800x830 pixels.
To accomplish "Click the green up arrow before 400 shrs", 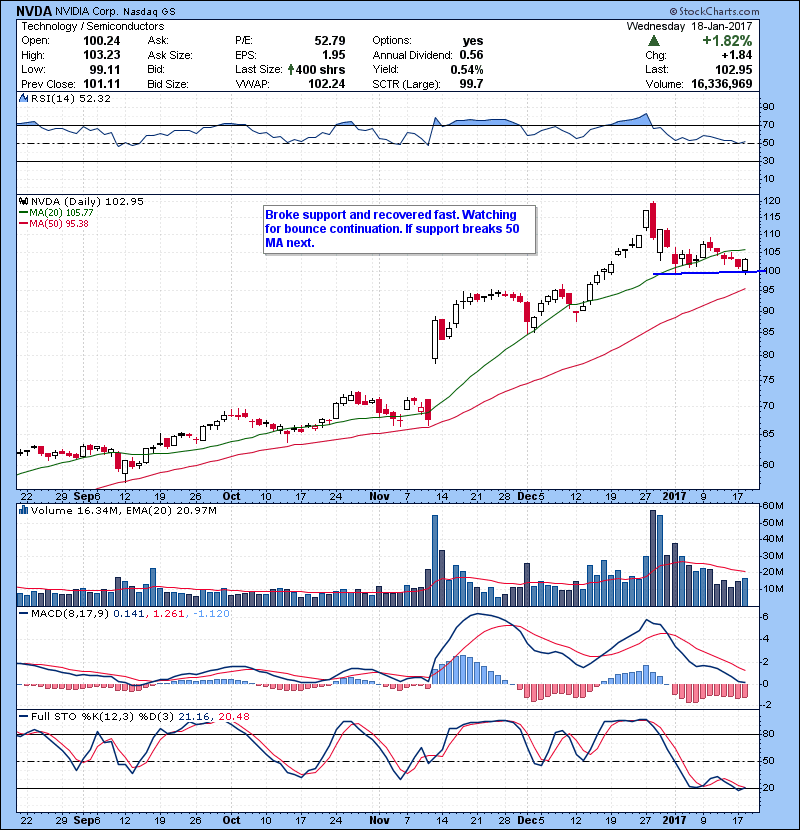I will (291, 69).
